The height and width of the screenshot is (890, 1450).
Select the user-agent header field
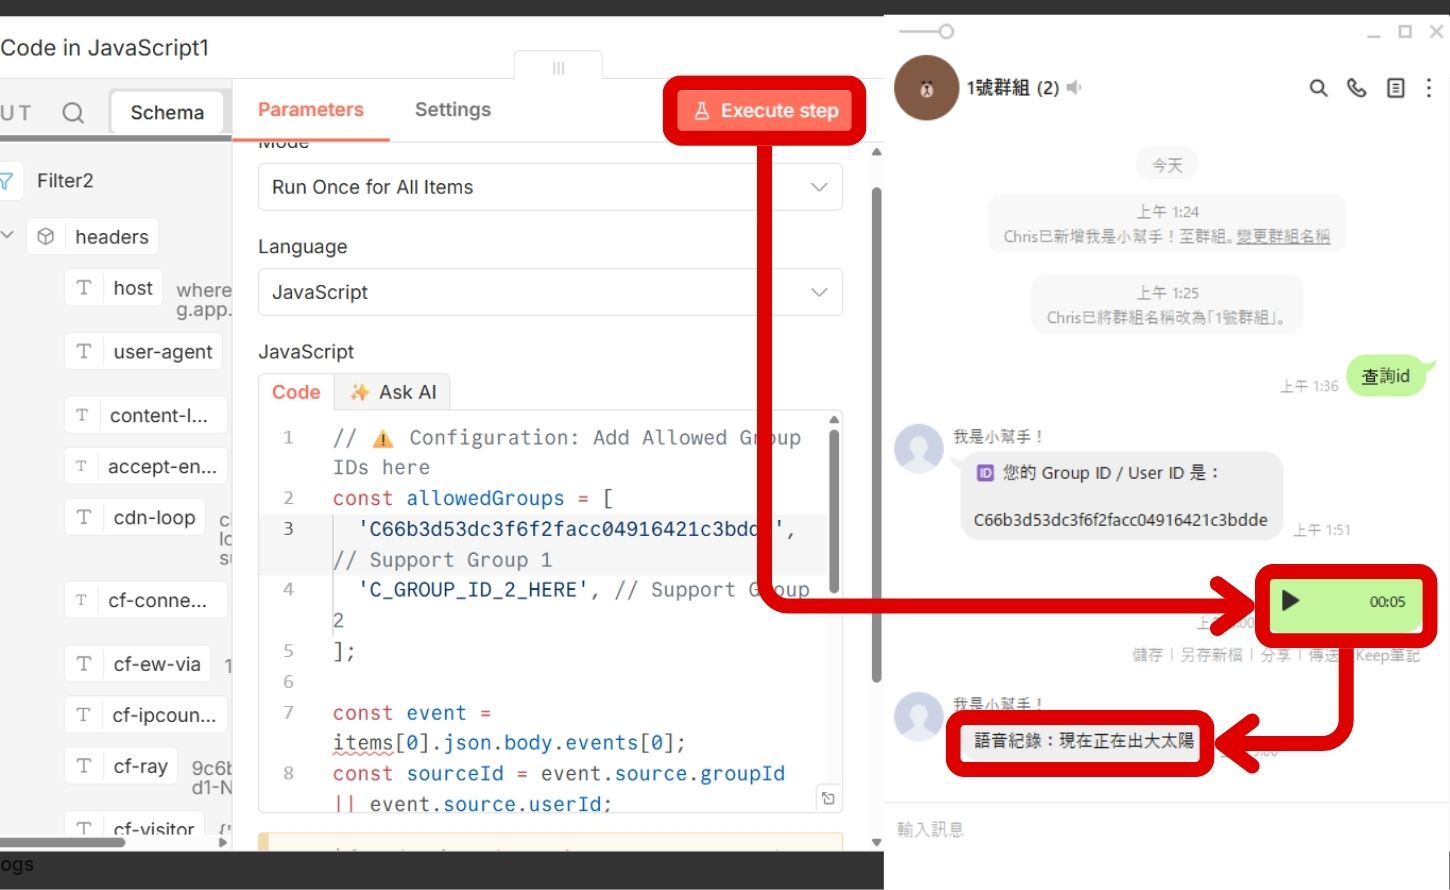pos(162,352)
